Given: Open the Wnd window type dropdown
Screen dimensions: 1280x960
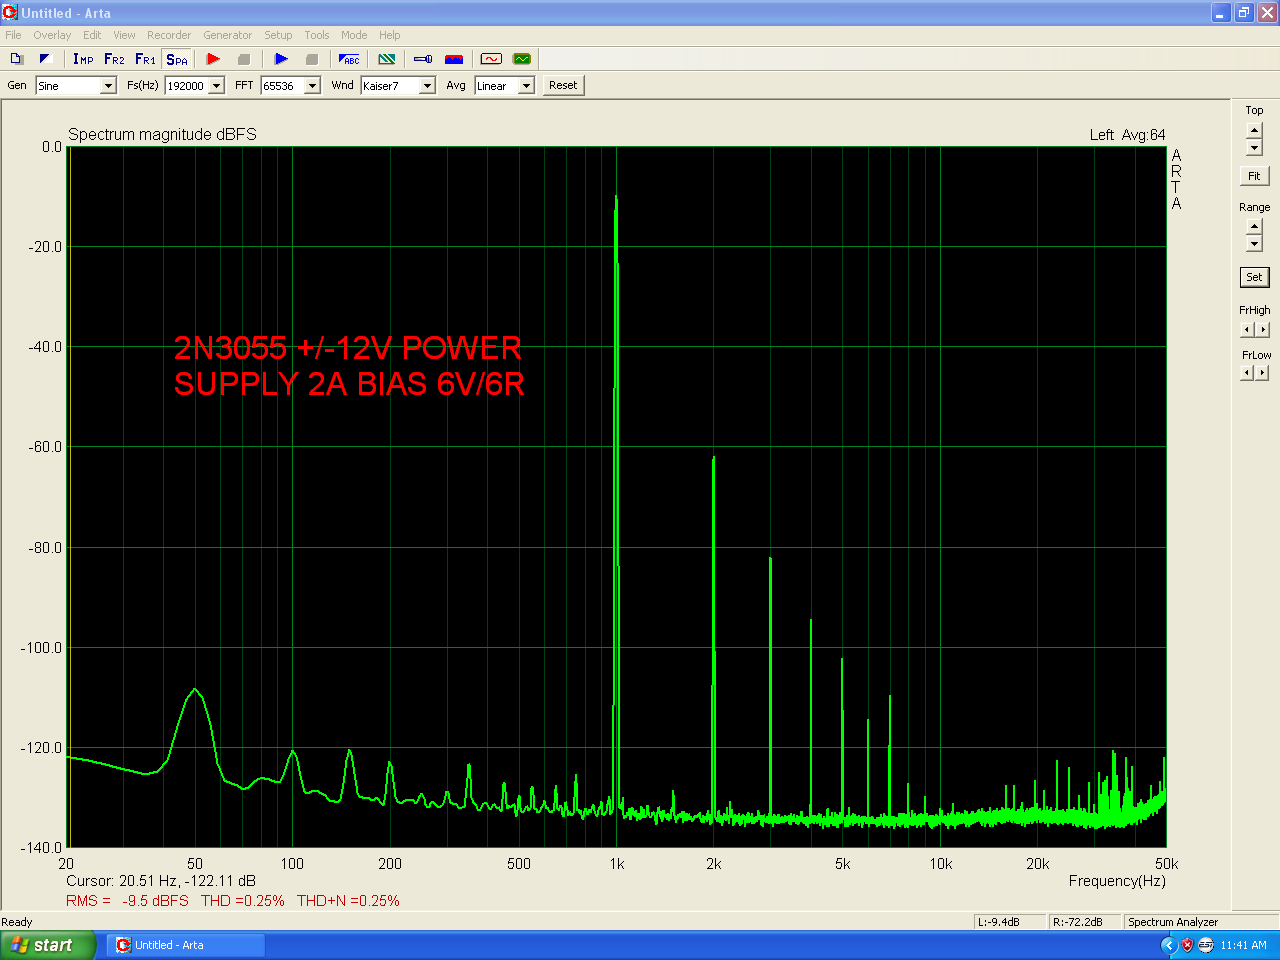Looking at the screenshot, I should coord(427,86).
